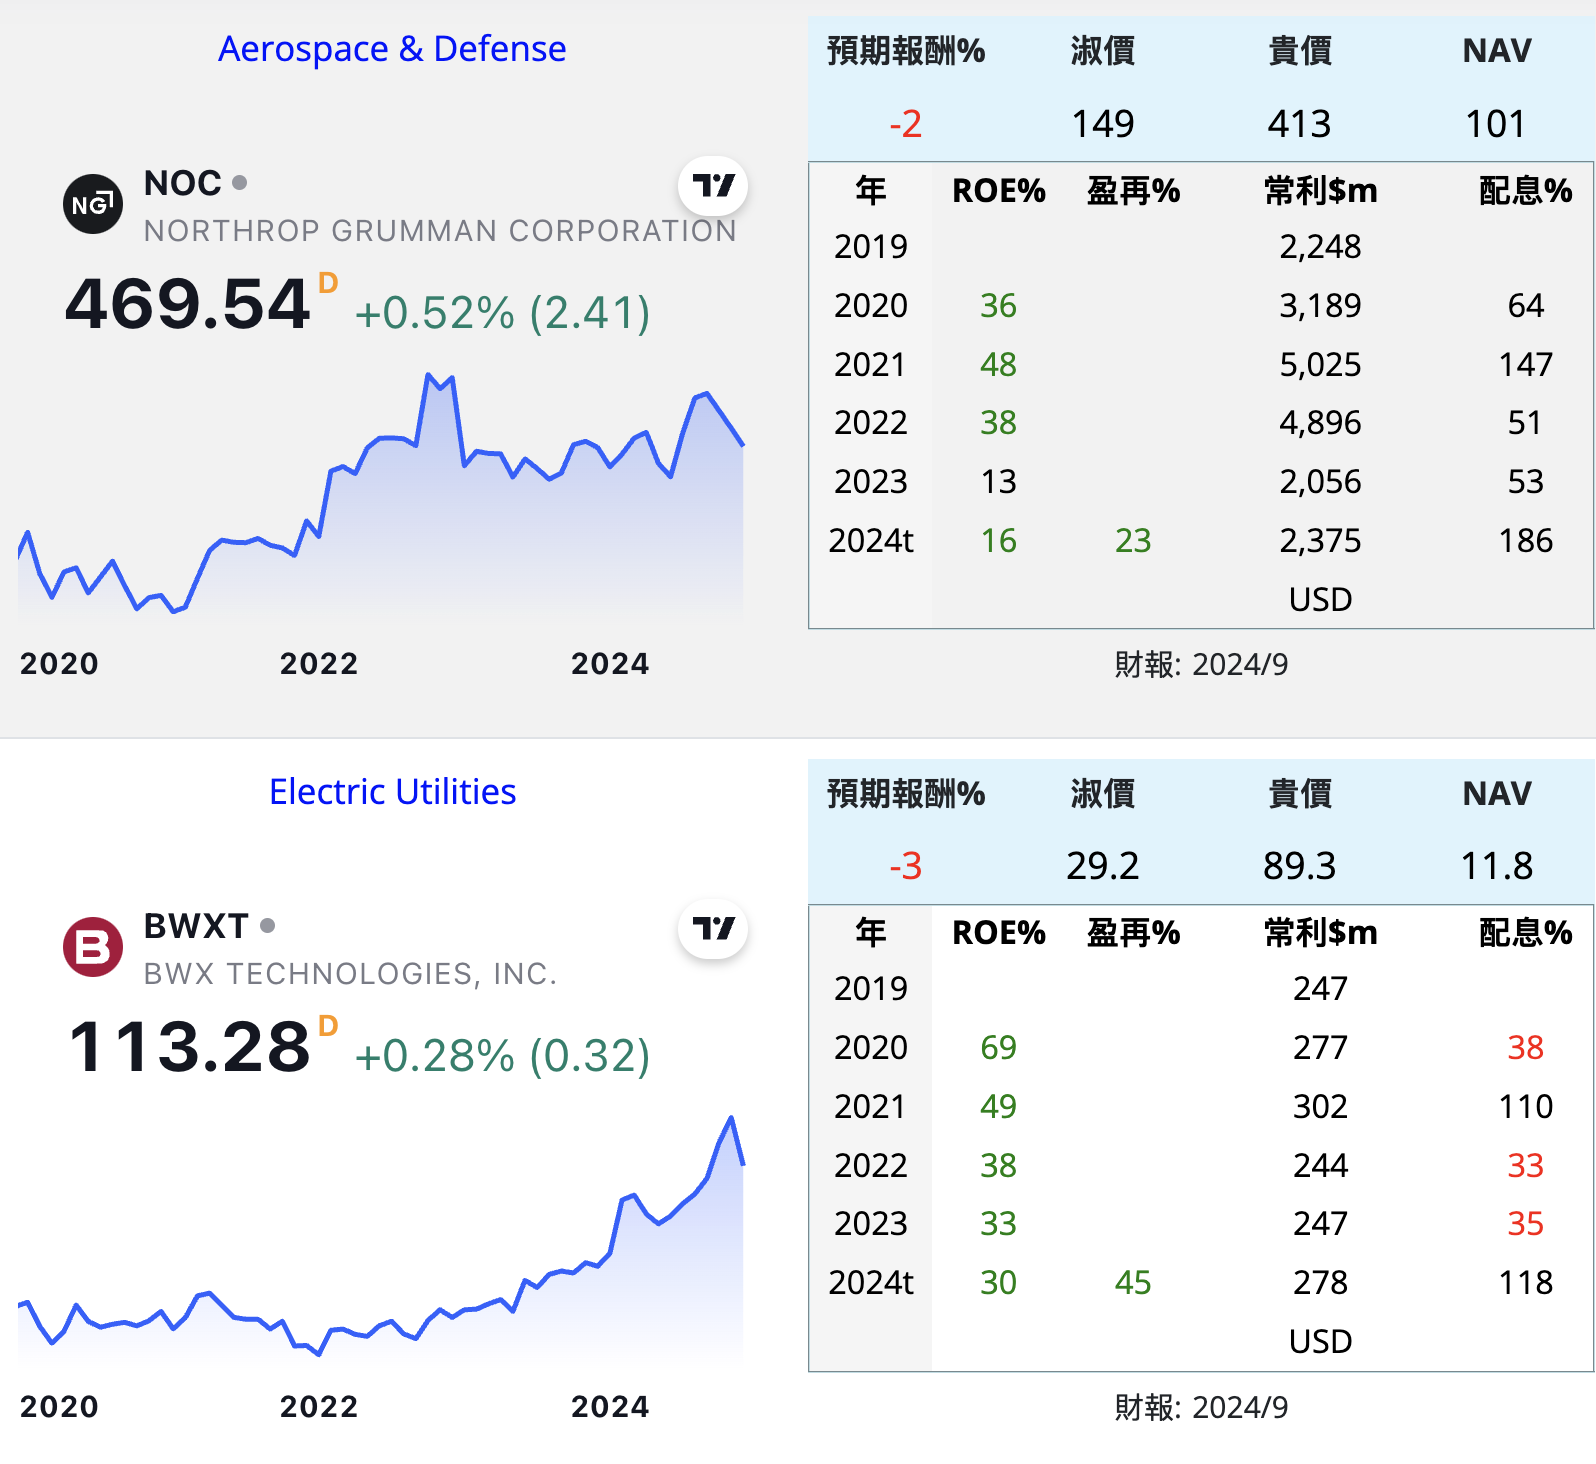This screenshot has height=1464, width=1596.
Task: Click BWXT 2020 ROE value 69
Action: point(999,1047)
